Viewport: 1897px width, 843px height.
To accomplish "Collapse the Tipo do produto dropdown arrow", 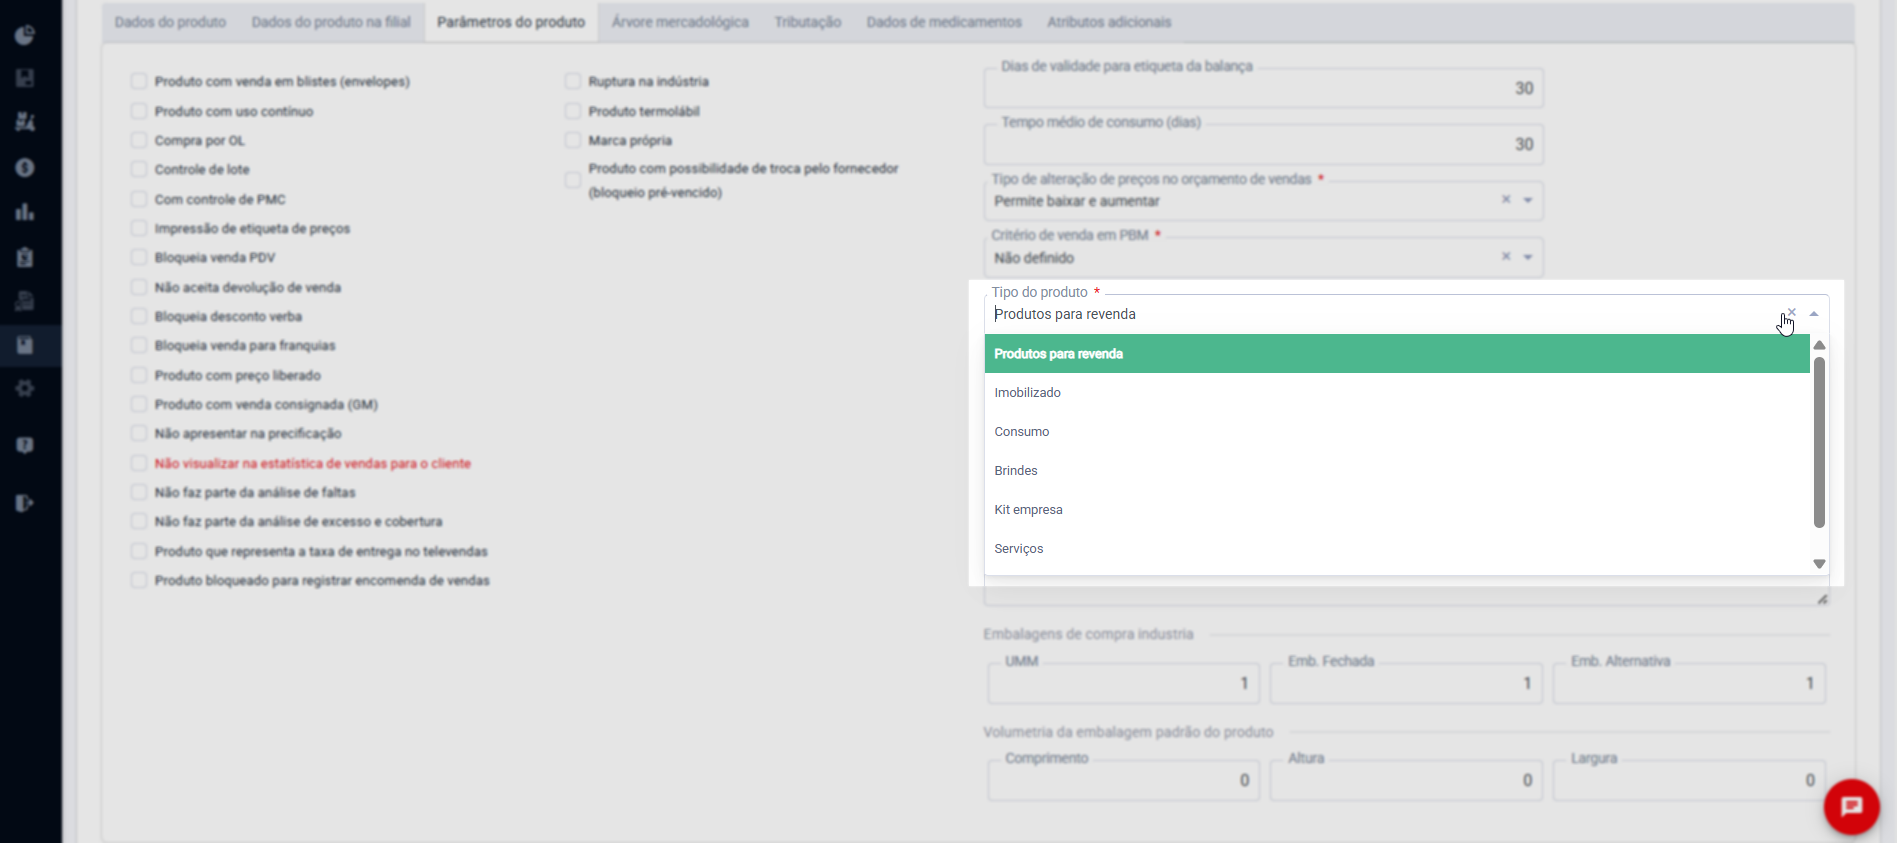I will click(1814, 314).
